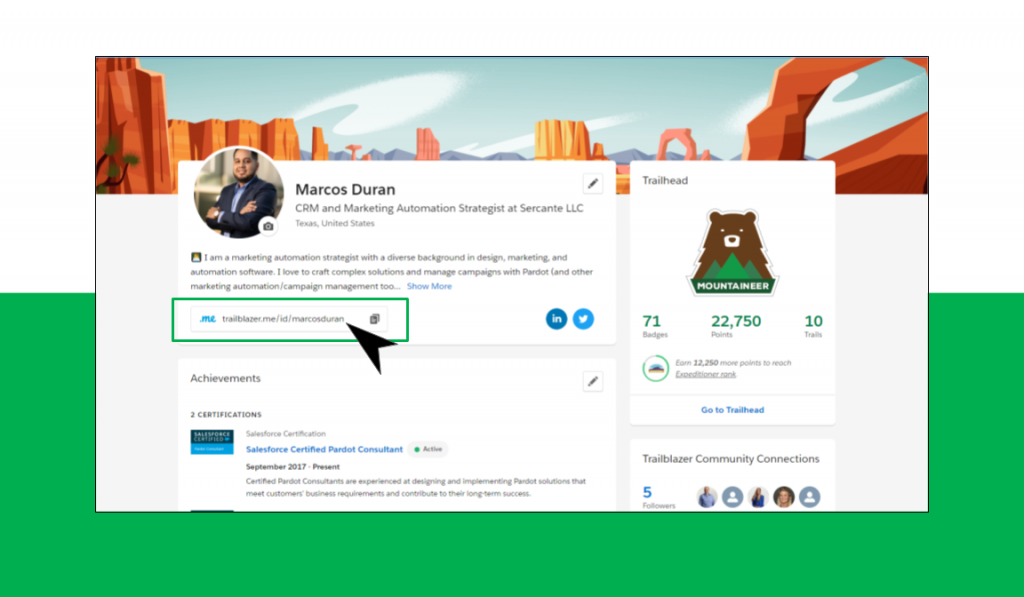The image size is (1024, 597).
Task: Follow the Expeditioner rank link
Action: tap(705, 374)
